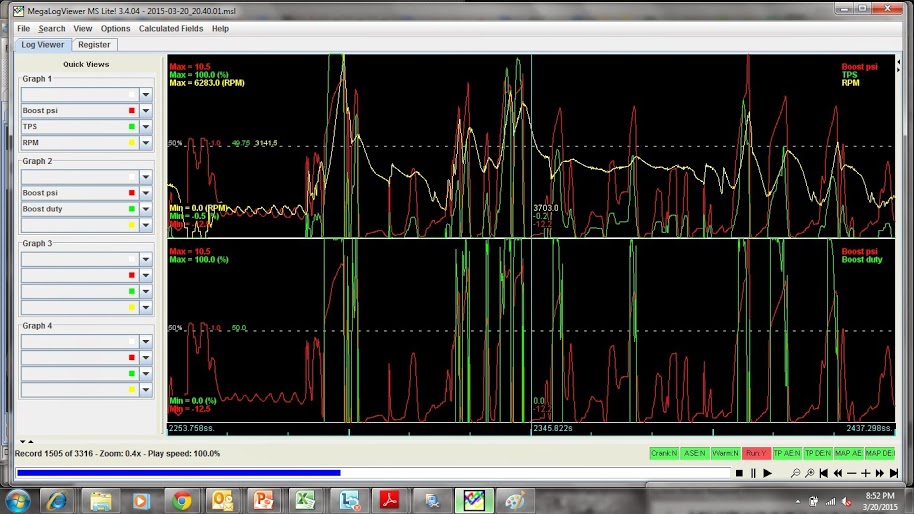Open the Calculated Fields menu
This screenshot has width=914, height=514.
click(x=170, y=29)
